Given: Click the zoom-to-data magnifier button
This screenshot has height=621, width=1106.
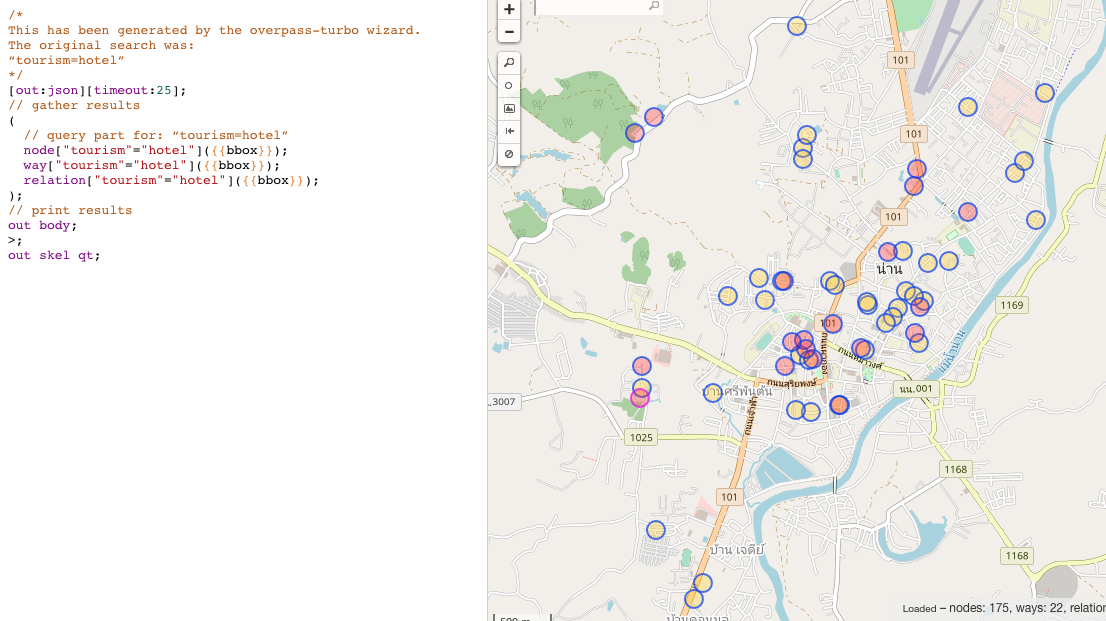Looking at the screenshot, I should (509, 63).
